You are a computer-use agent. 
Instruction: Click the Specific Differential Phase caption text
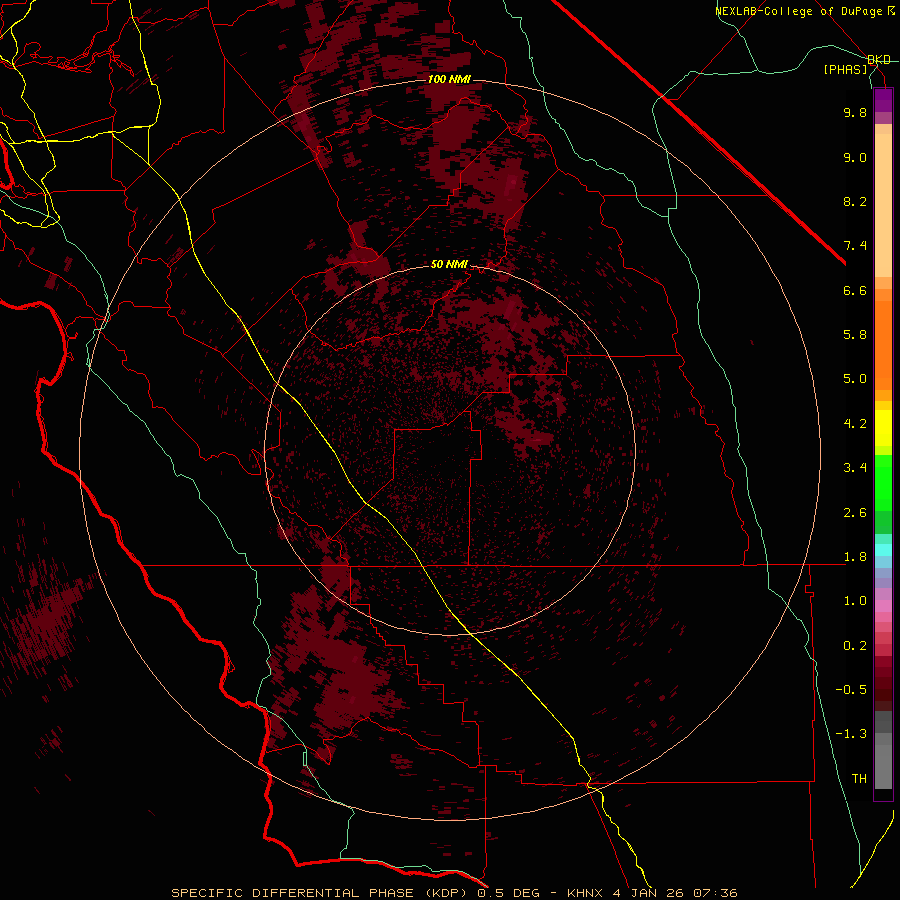pyautogui.click(x=455, y=893)
